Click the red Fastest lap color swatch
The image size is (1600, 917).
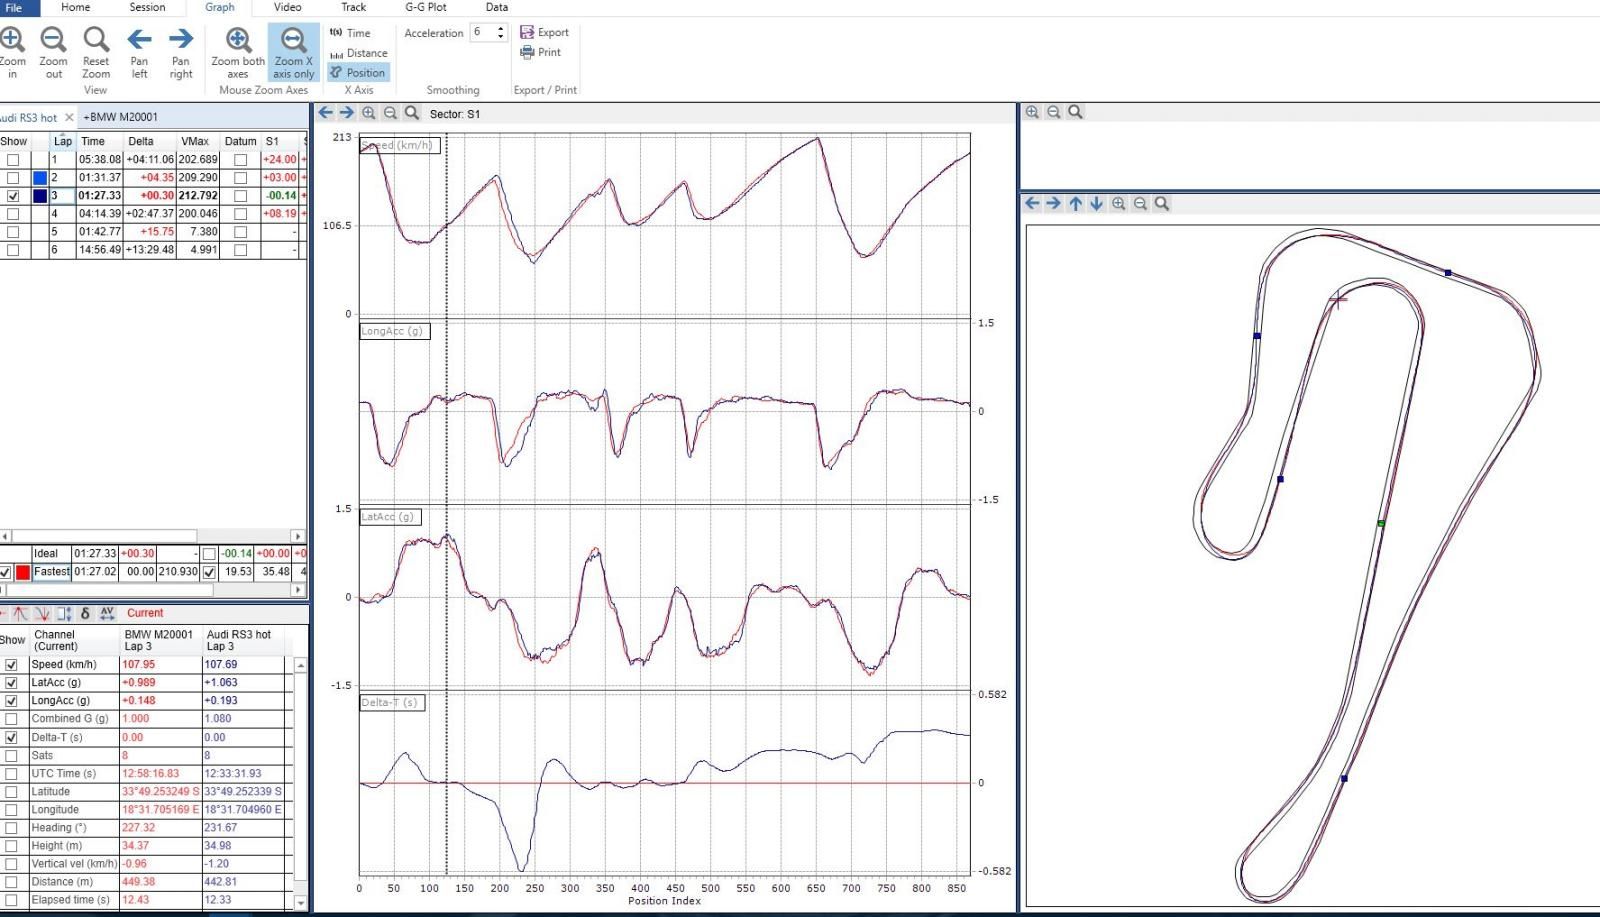23,572
